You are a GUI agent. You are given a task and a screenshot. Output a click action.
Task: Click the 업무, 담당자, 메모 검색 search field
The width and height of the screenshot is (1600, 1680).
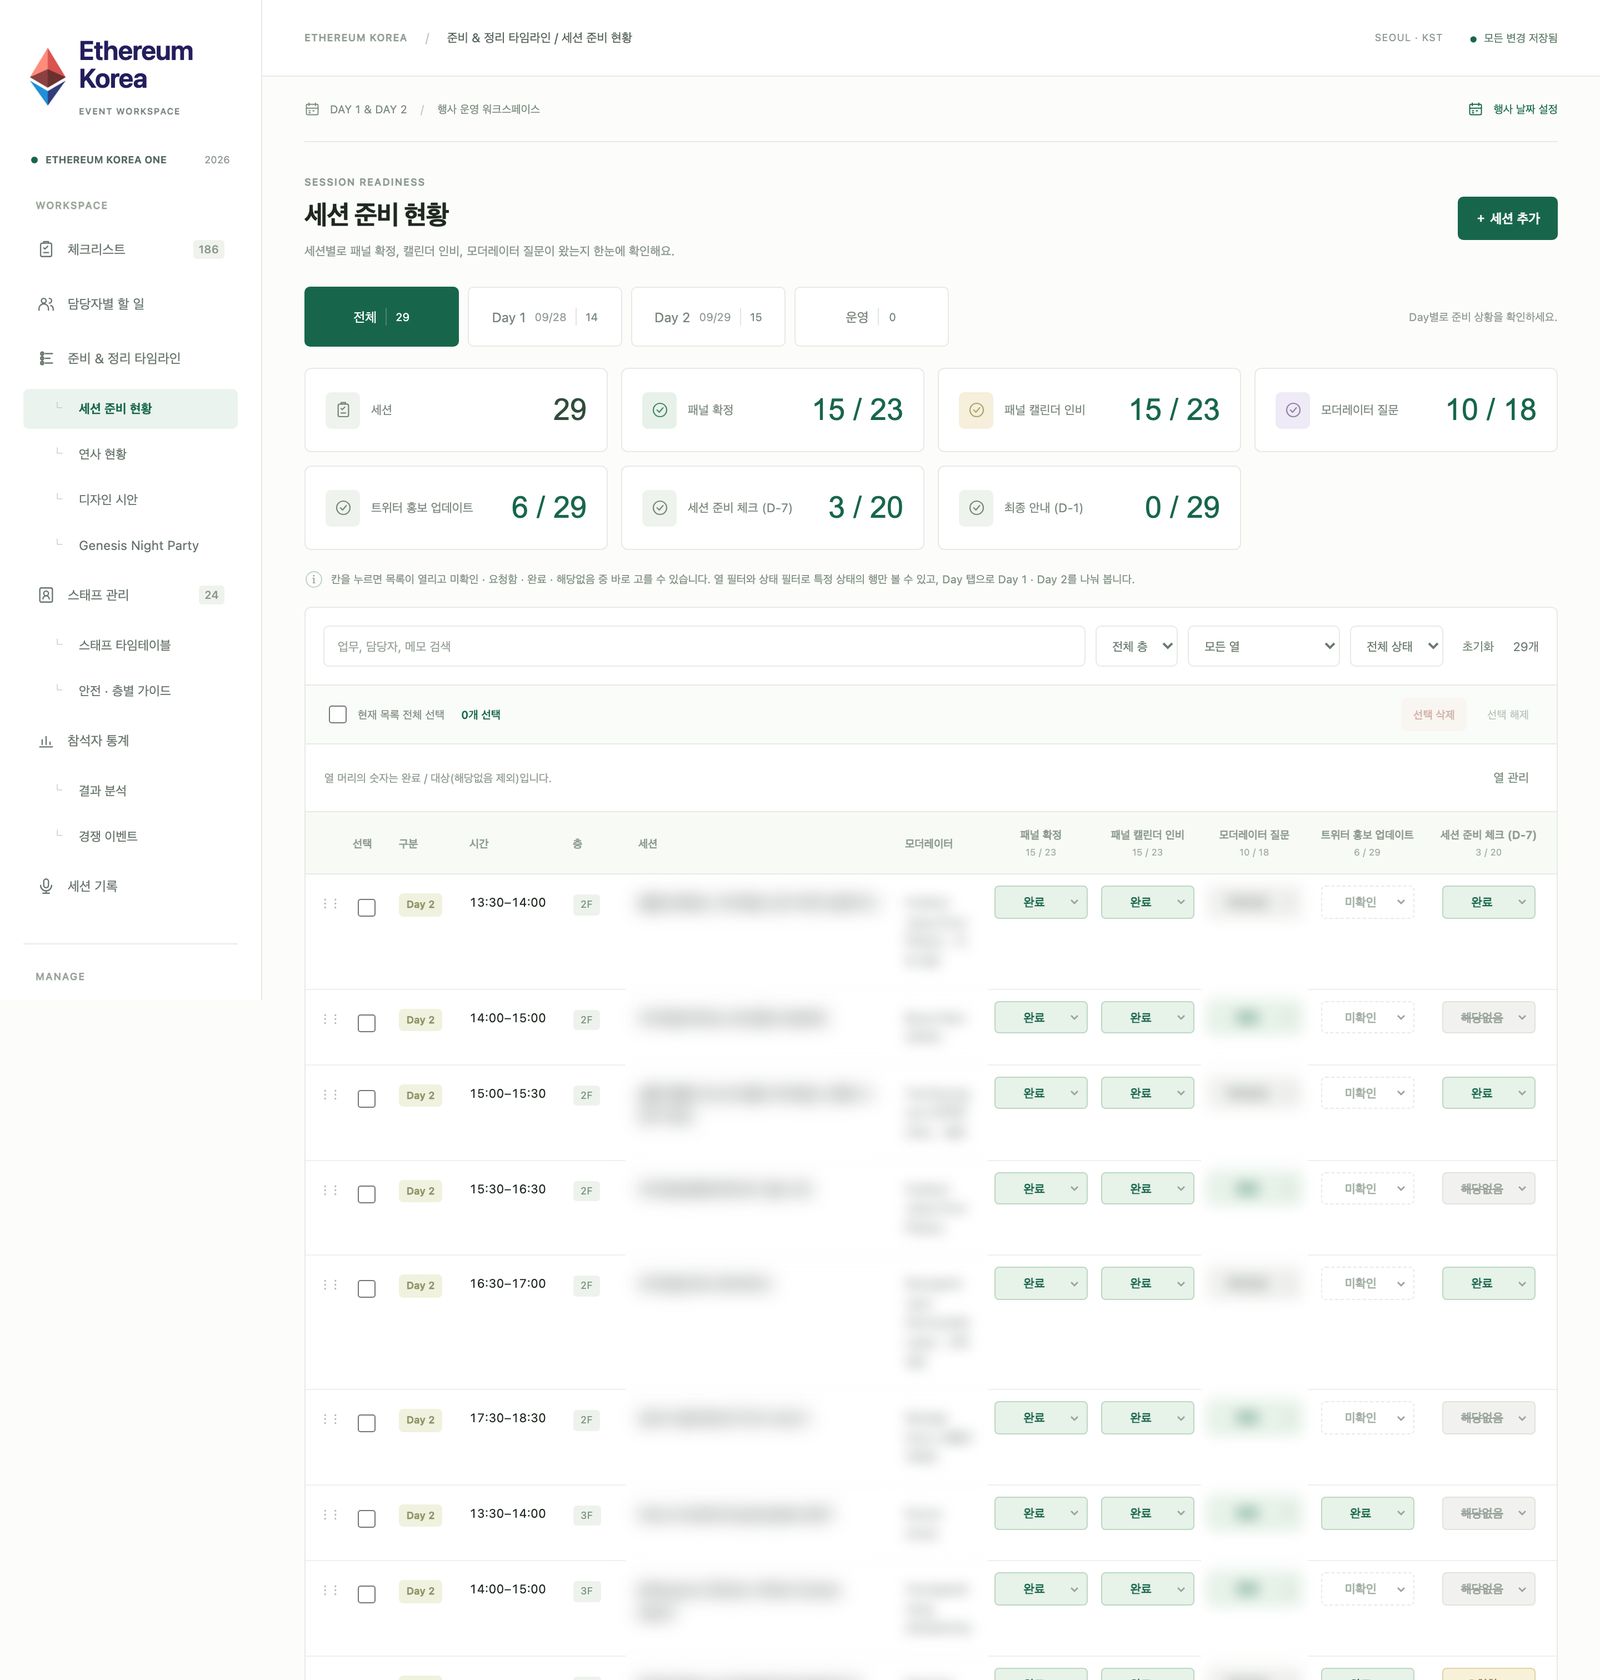click(x=704, y=646)
